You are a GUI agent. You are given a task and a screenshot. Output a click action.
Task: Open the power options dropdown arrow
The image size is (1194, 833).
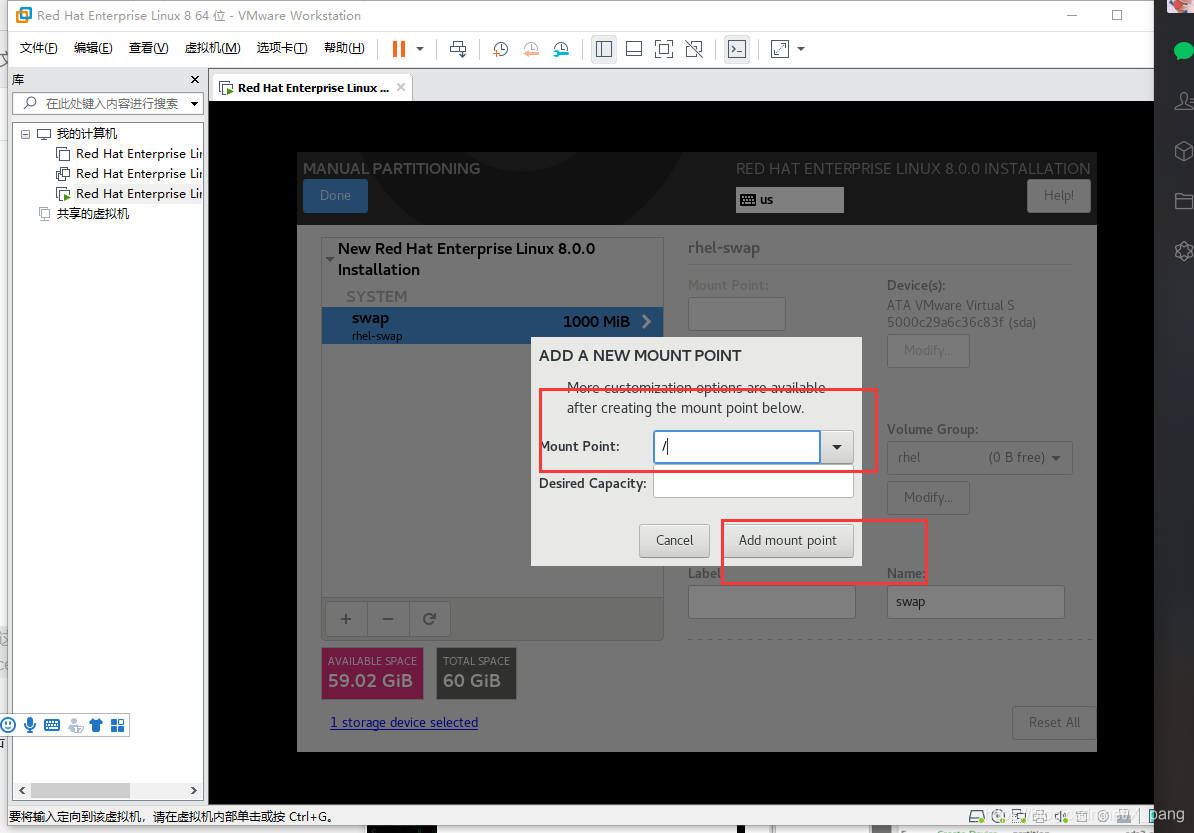point(420,49)
